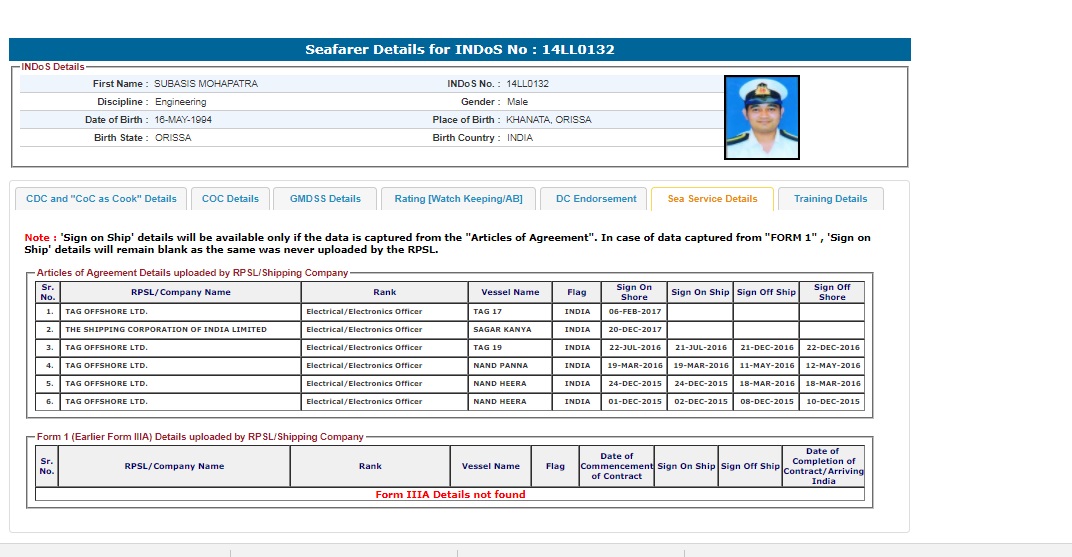1072x557 pixels.
Task: Click the SAGAR KANYA vessel name cell
Action: point(510,330)
